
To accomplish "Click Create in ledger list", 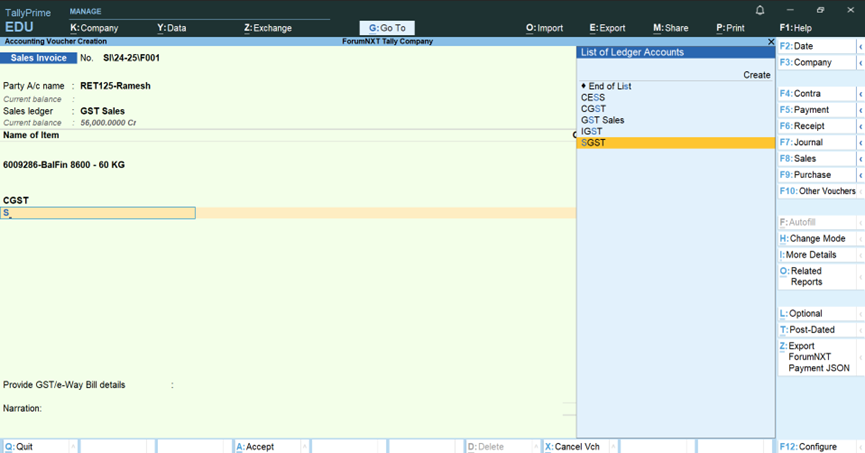I will pos(756,75).
